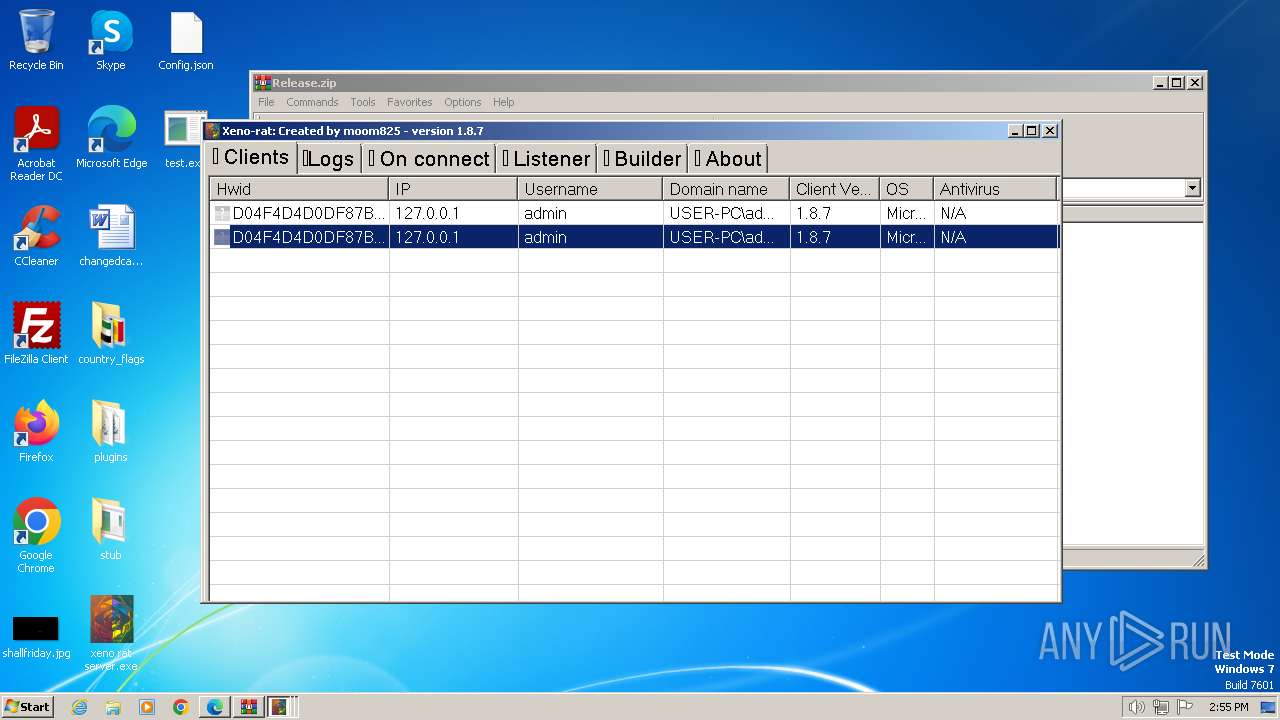Click 127.0.0.1 in the first row

point(427,213)
